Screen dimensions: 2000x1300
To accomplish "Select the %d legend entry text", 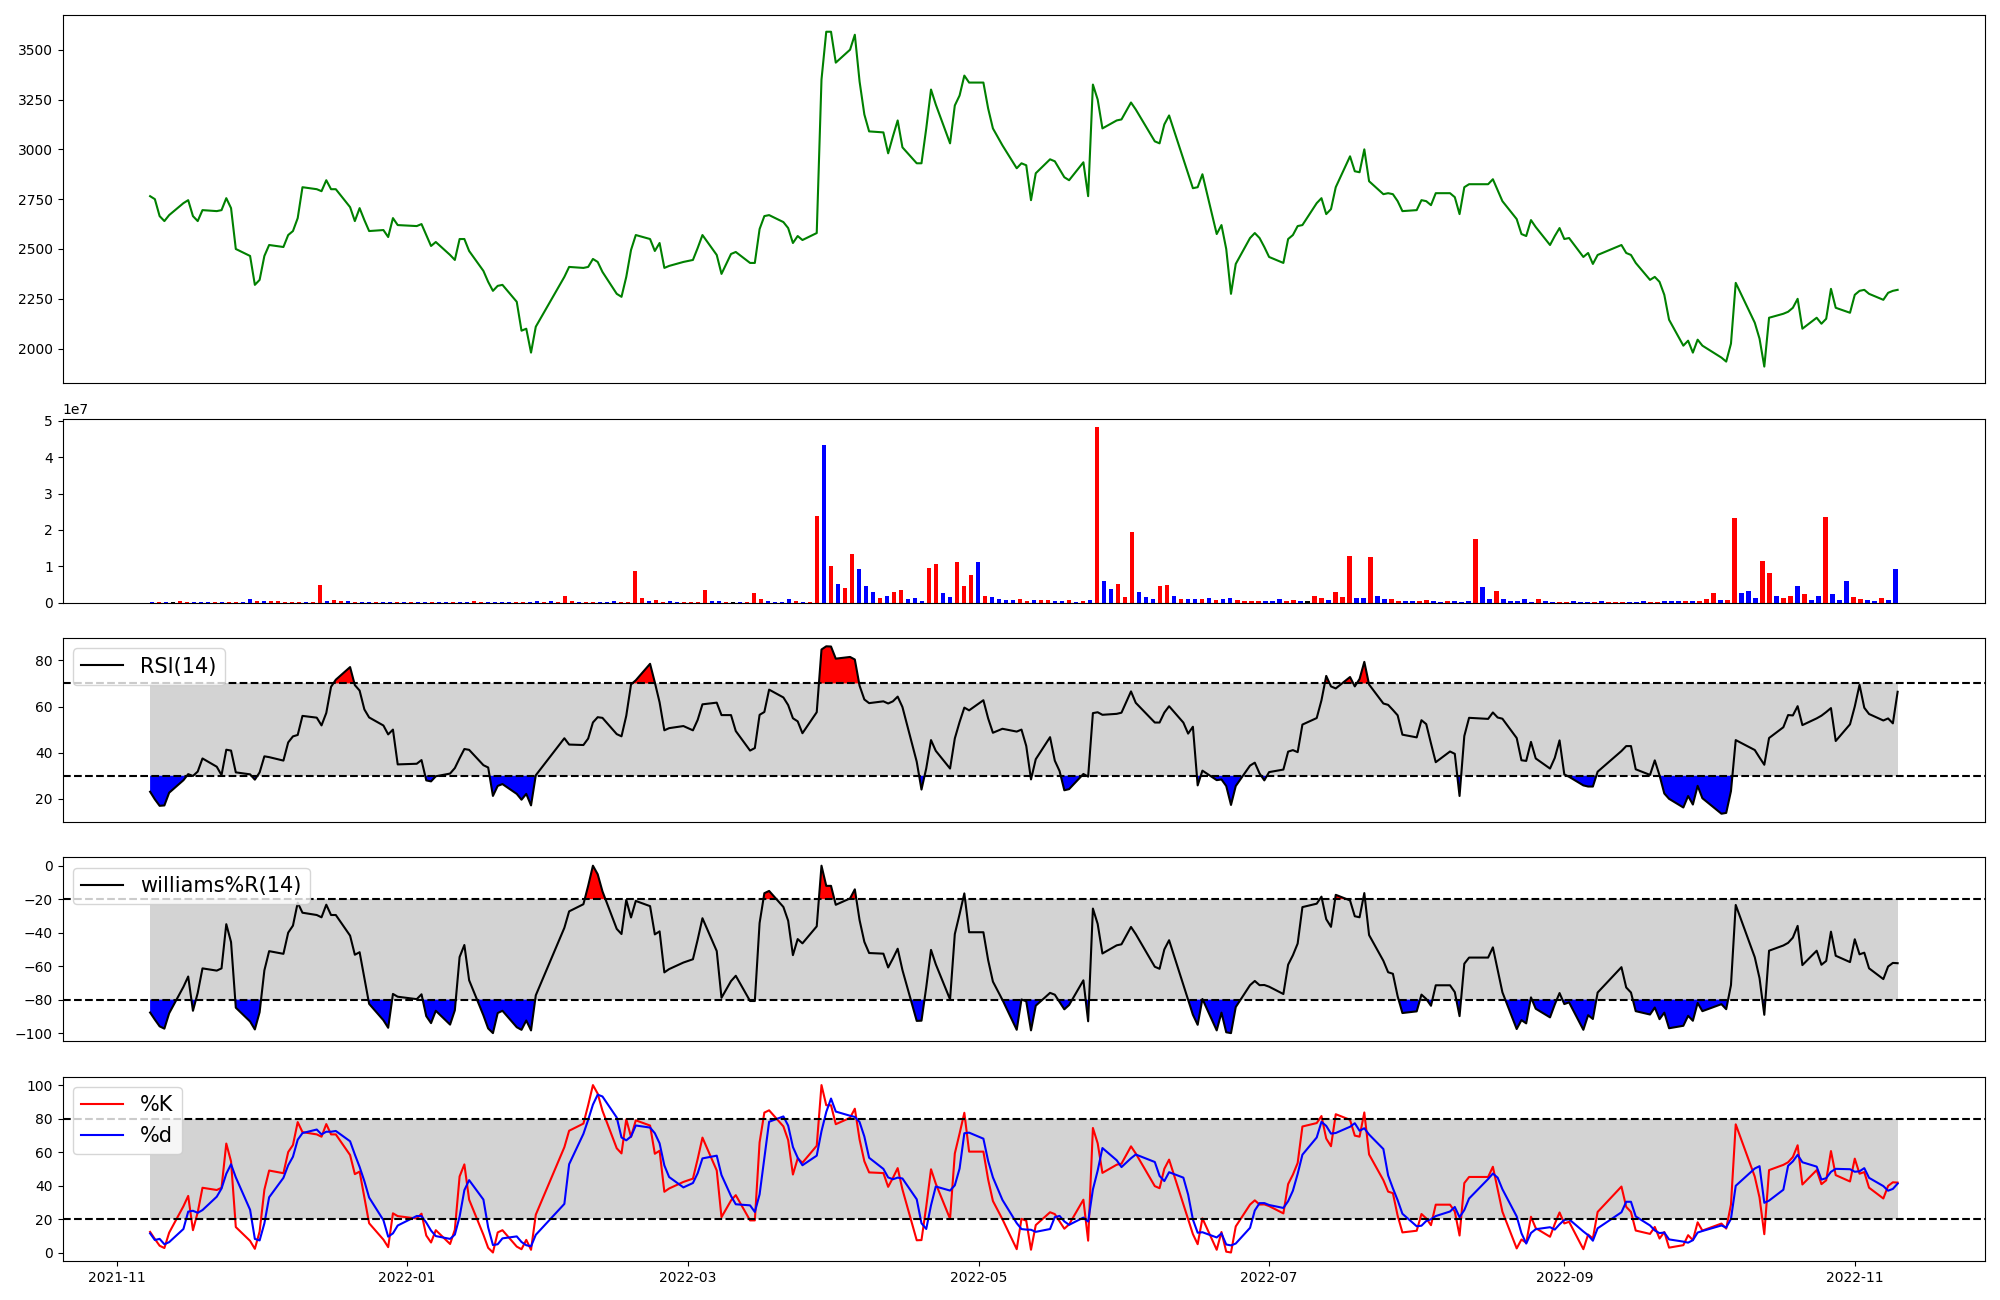I will [x=156, y=1135].
